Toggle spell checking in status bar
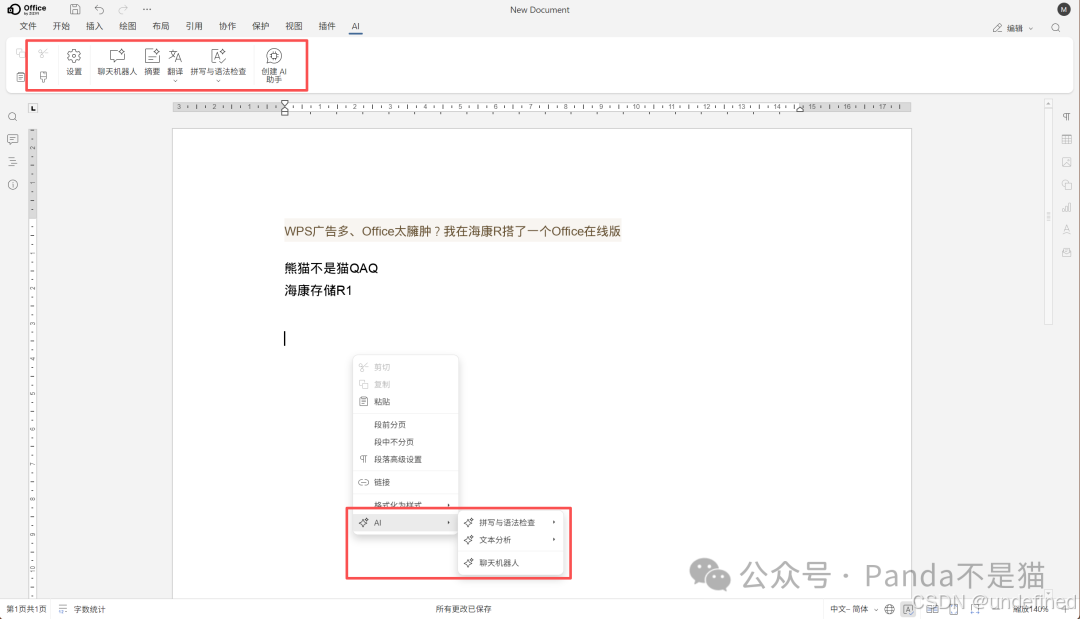The height and width of the screenshot is (619, 1080). pyautogui.click(x=908, y=609)
